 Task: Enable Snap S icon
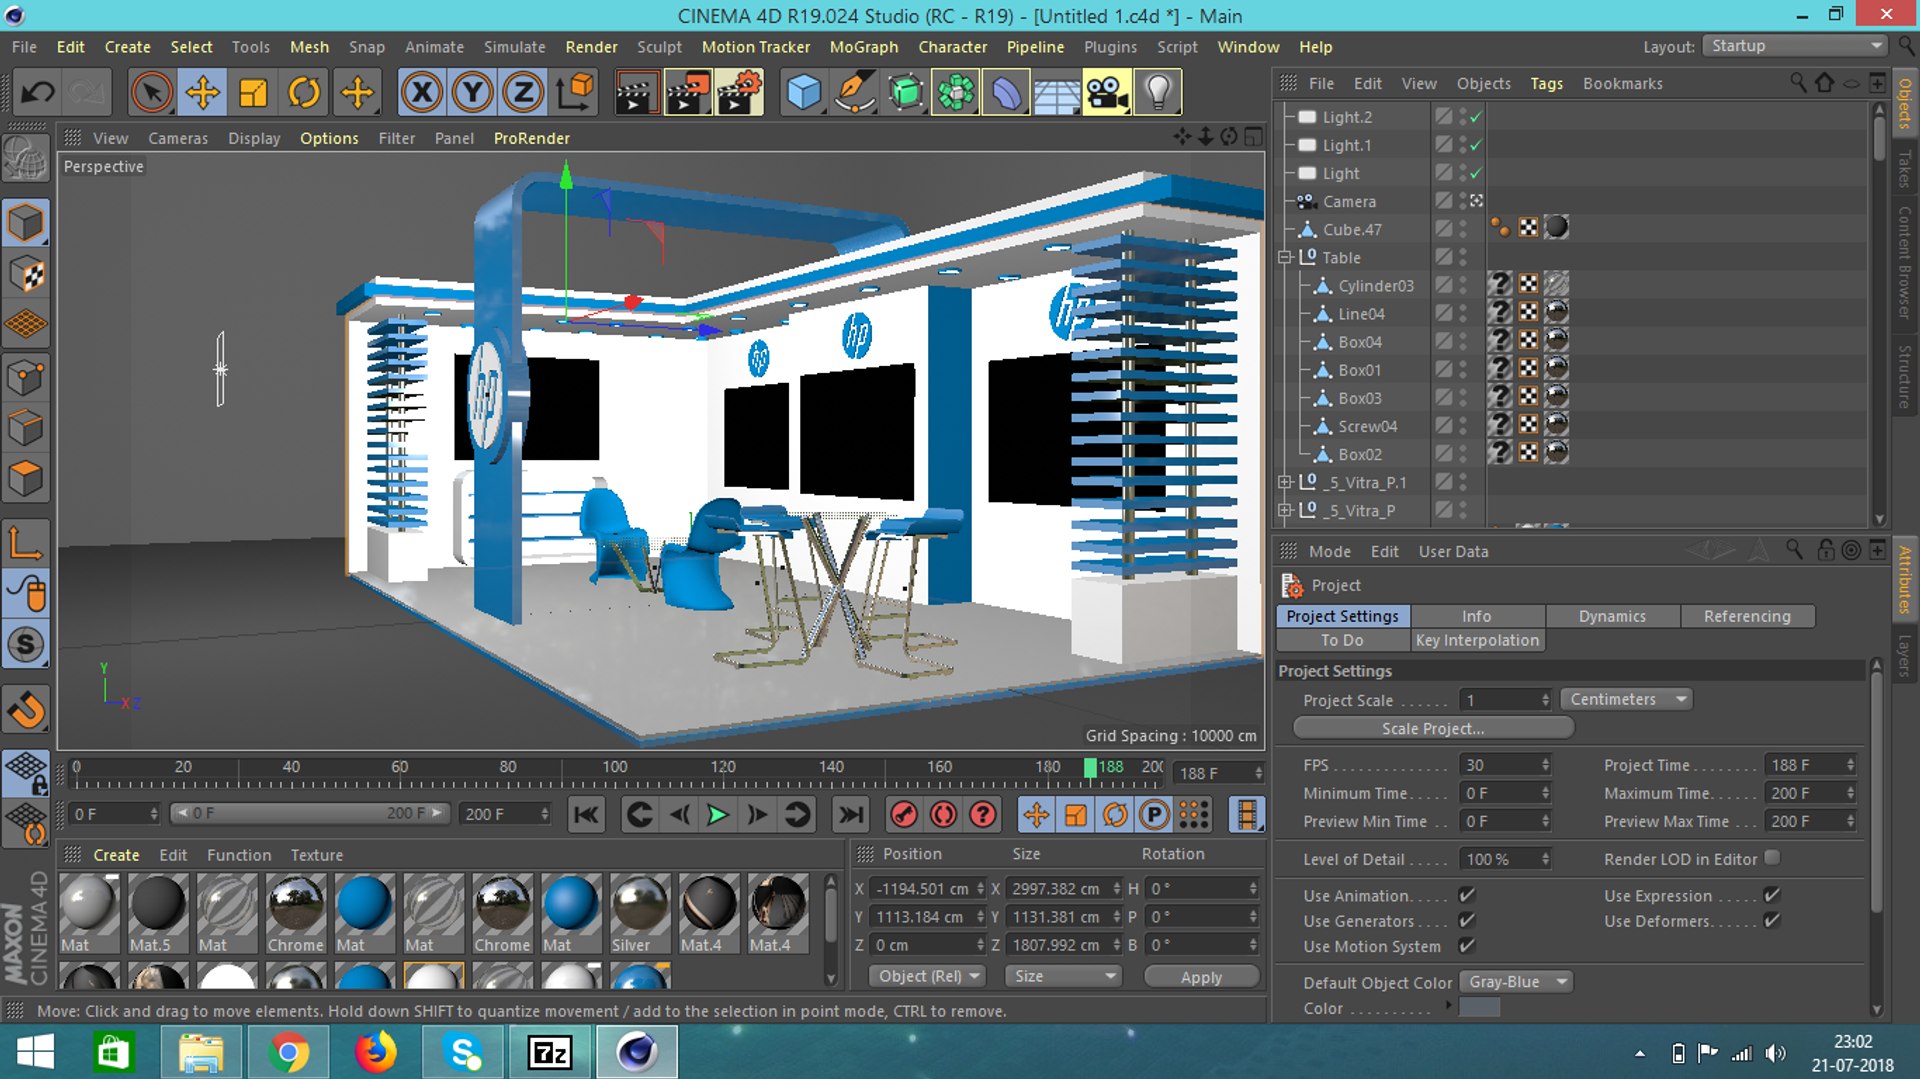(26, 644)
